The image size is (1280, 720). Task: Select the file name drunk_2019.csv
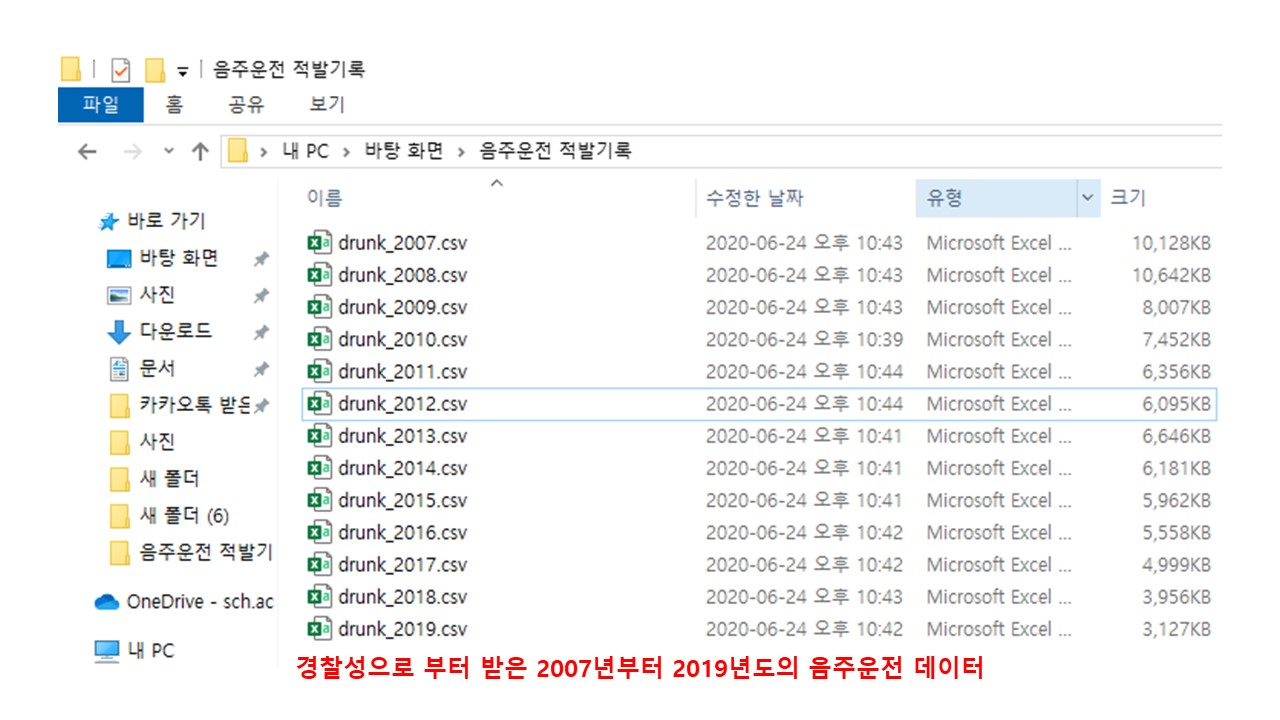pos(402,628)
